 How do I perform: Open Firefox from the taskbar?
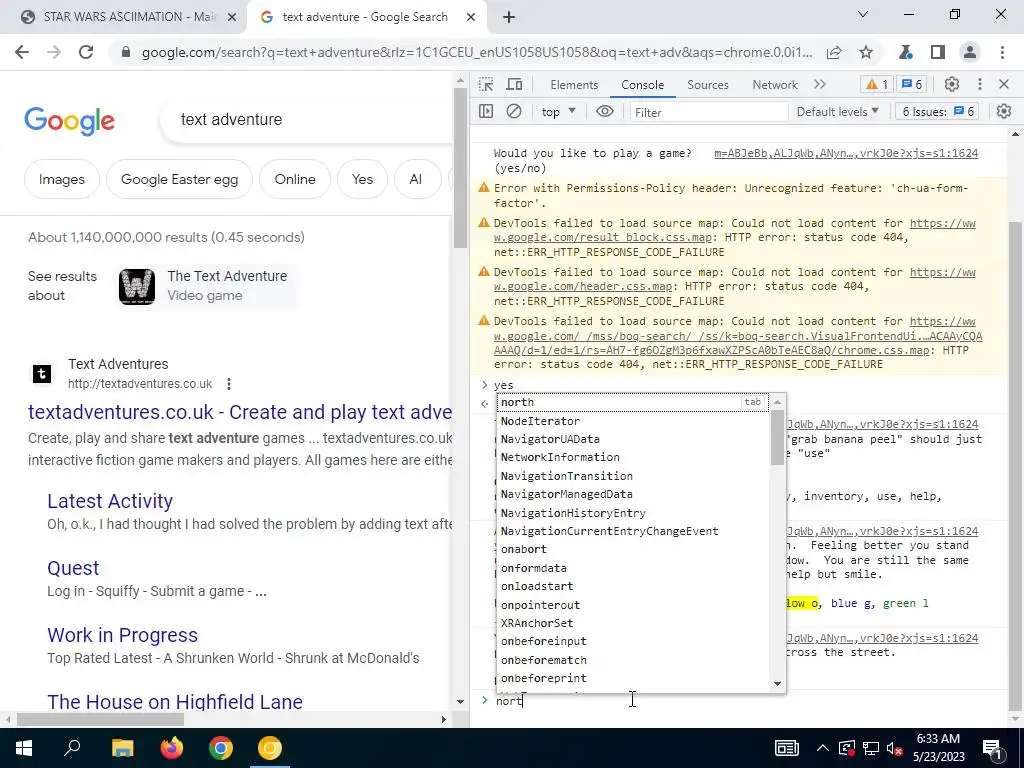172,748
